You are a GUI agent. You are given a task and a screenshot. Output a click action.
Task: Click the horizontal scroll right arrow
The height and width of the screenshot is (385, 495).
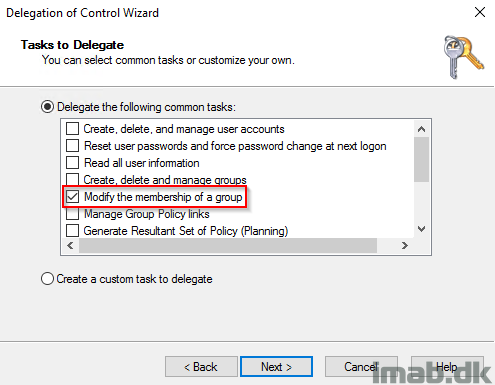405,246
